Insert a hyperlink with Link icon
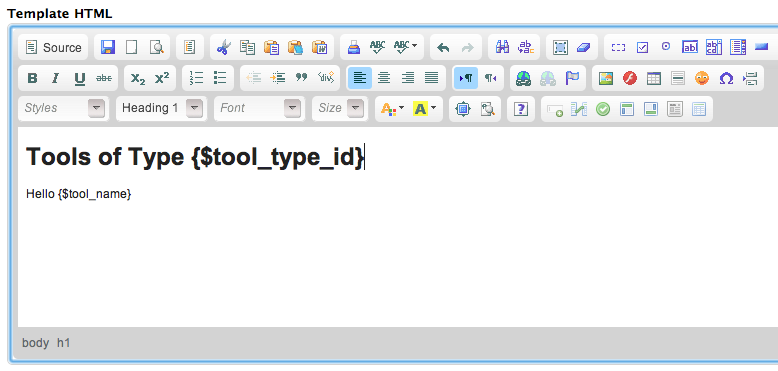 tap(523, 78)
